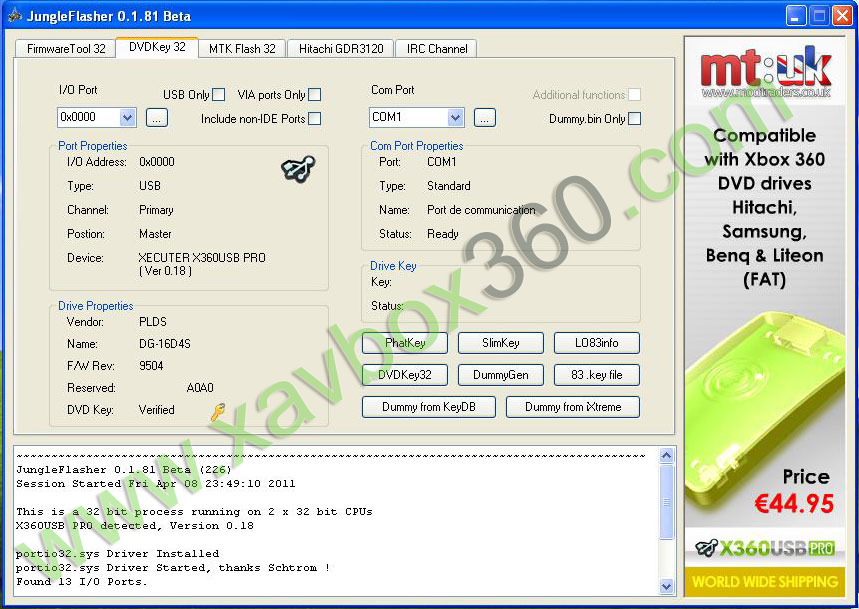Click the drive name DG-16D4S
Image resolution: width=859 pixels, height=609 pixels.
(x=165, y=344)
